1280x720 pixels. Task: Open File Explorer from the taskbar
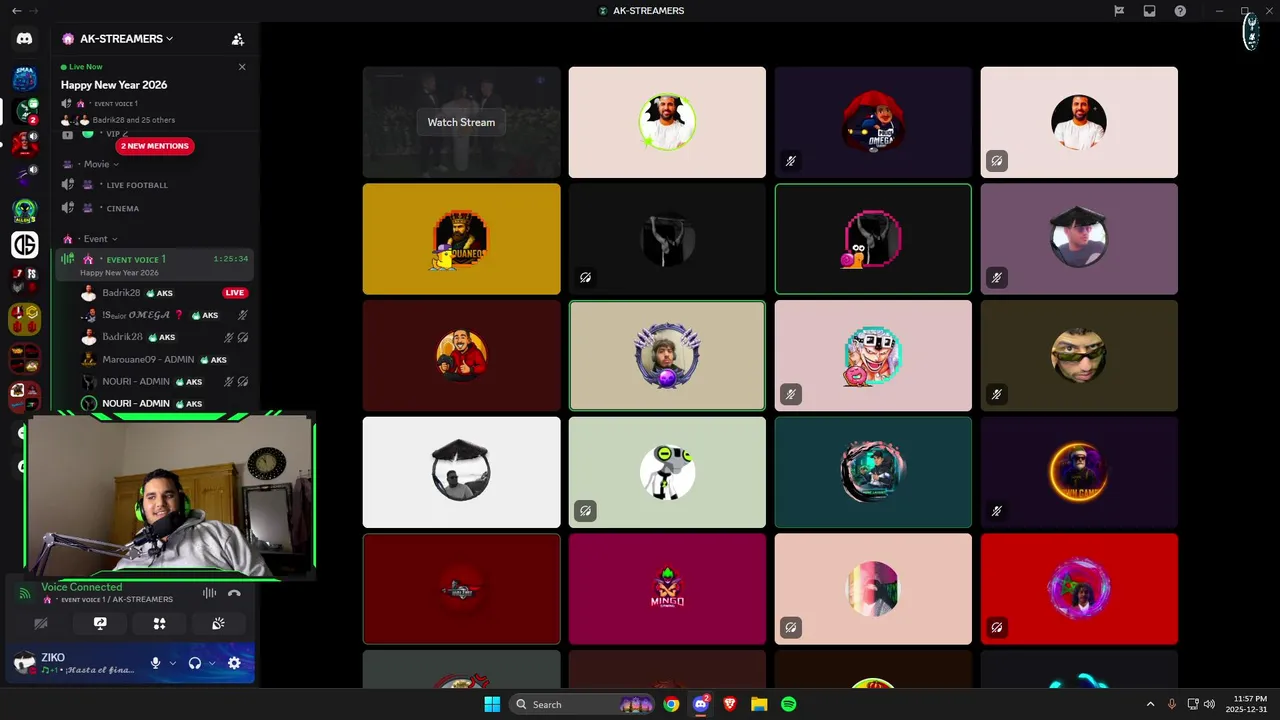759,704
